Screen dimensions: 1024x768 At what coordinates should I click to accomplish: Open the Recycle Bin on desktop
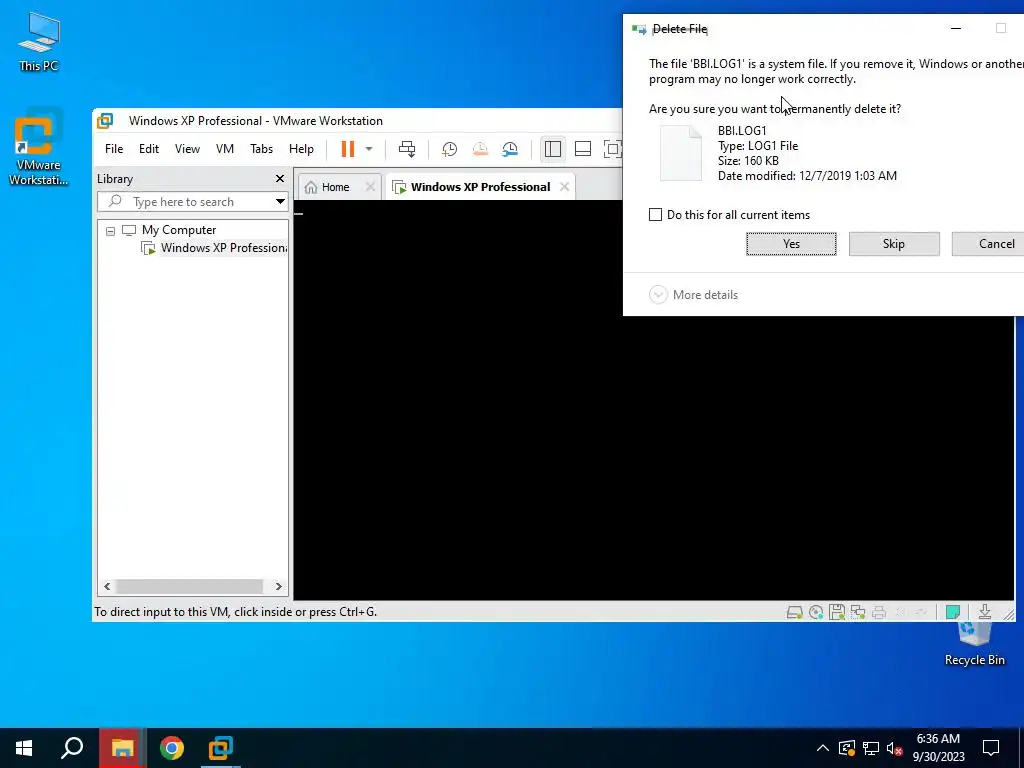(x=974, y=643)
